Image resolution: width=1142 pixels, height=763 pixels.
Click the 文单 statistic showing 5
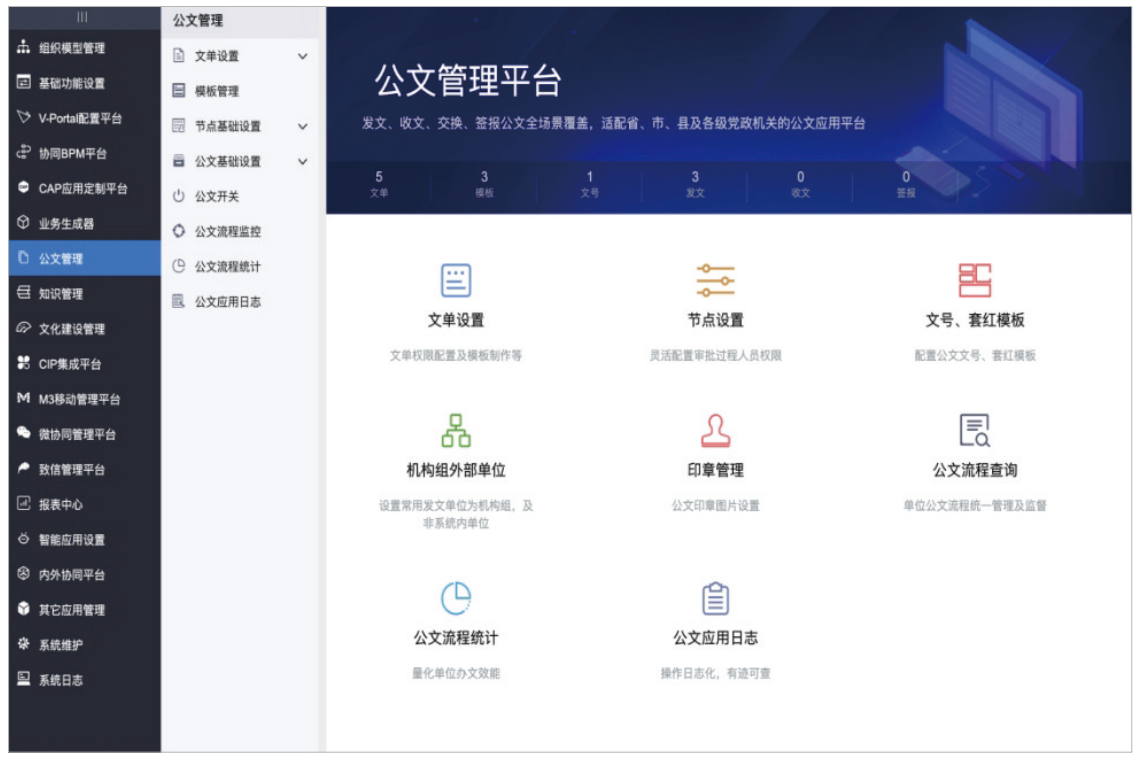(379, 183)
